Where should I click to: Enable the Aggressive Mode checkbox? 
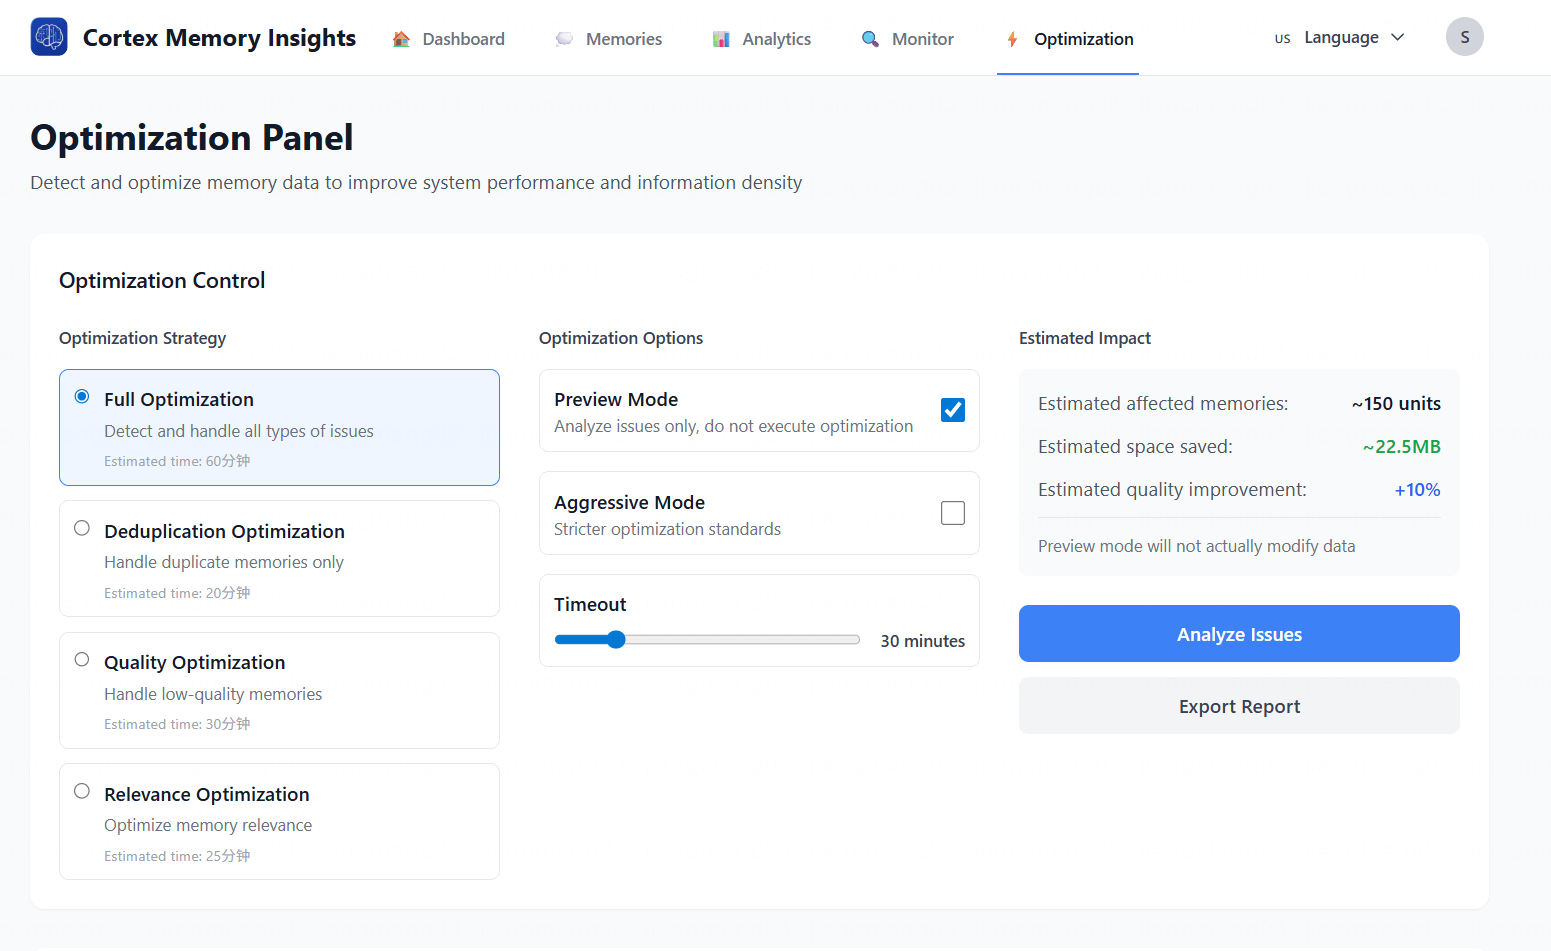pos(953,513)
